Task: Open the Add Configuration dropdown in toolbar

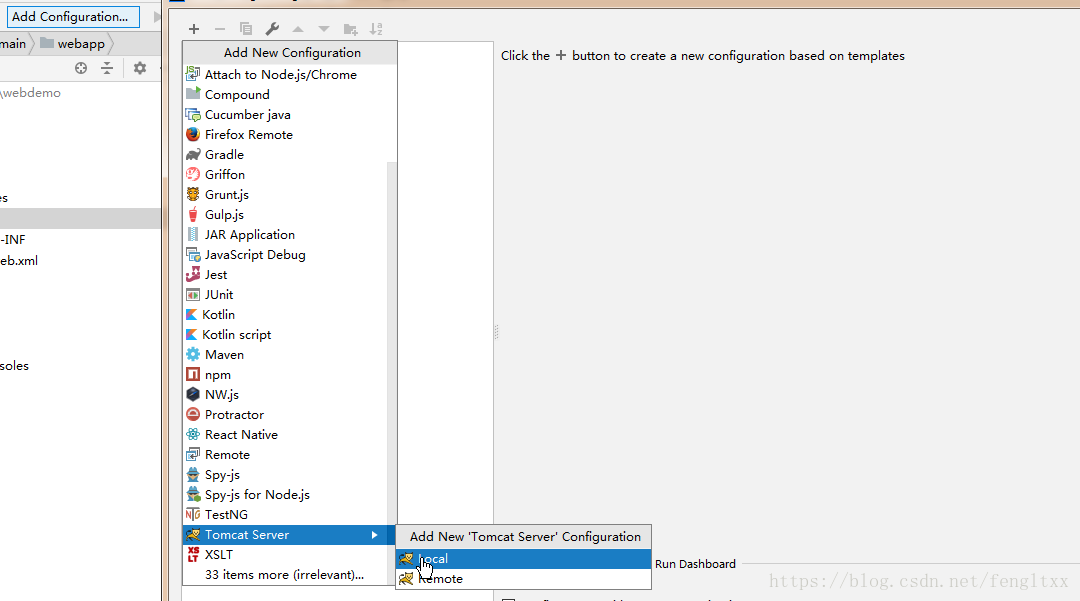Action: [x=73, y=17]
